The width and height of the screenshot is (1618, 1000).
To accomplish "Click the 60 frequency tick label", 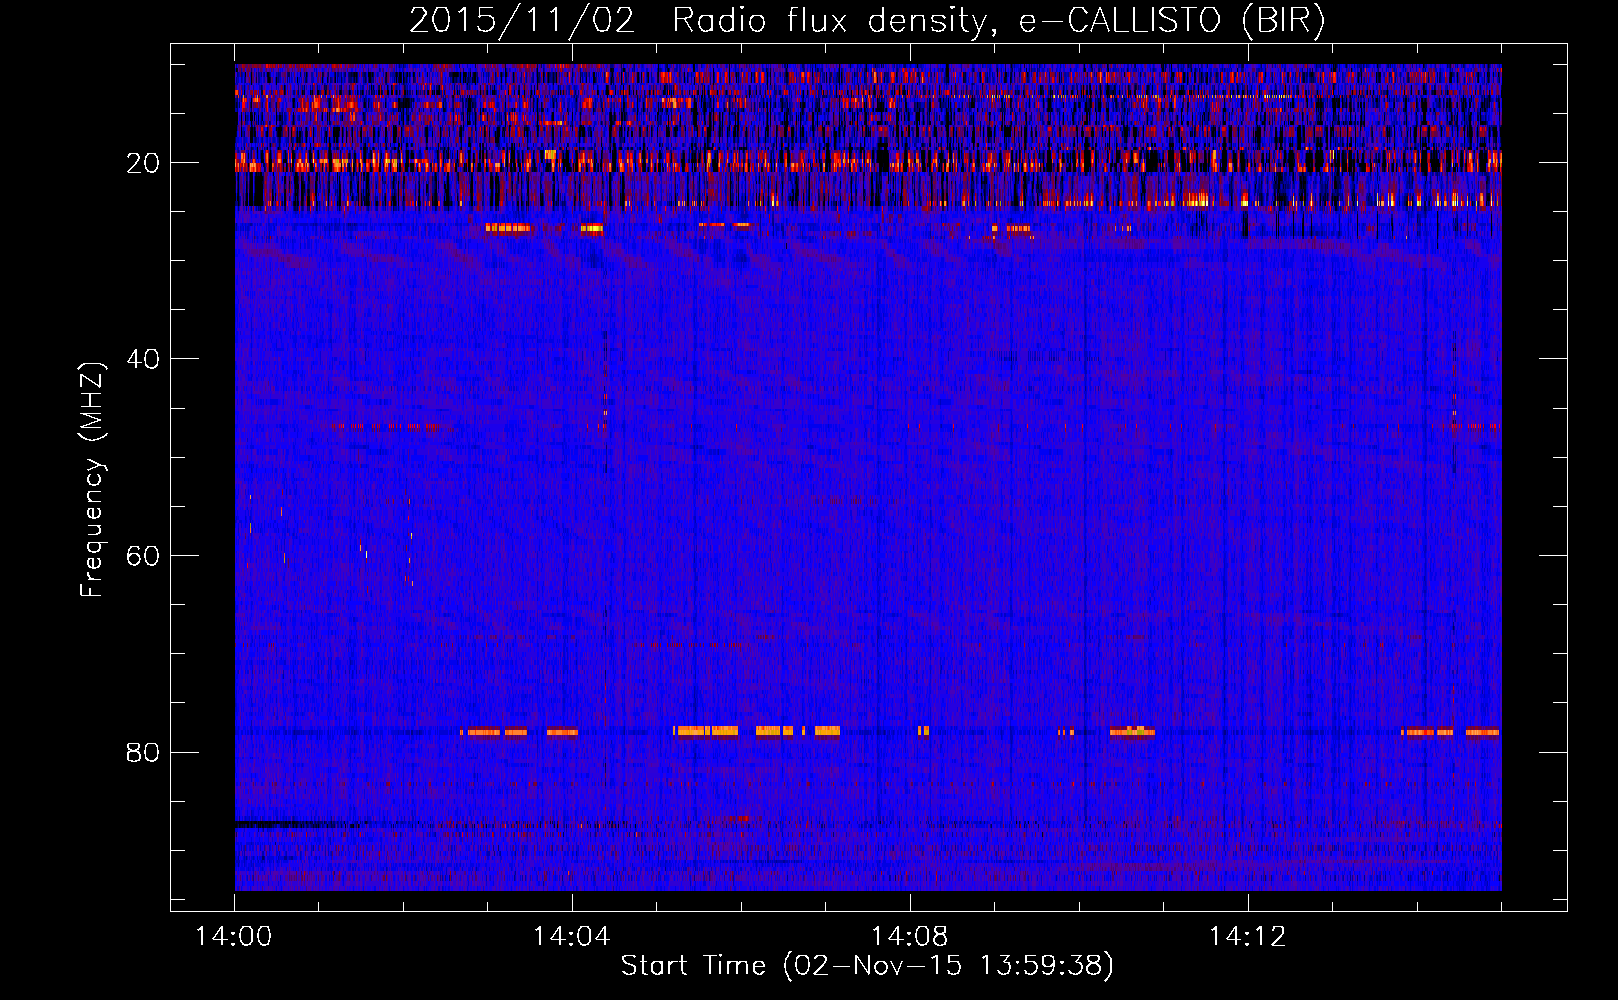I will pos(143,556).
